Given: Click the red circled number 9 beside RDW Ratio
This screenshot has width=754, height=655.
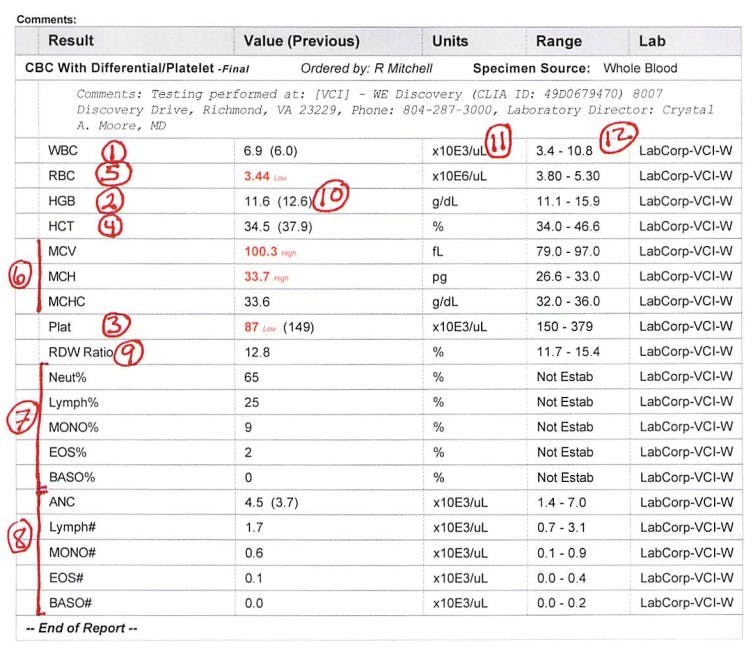Looking at the screenshot, I should tap(128, 353).
